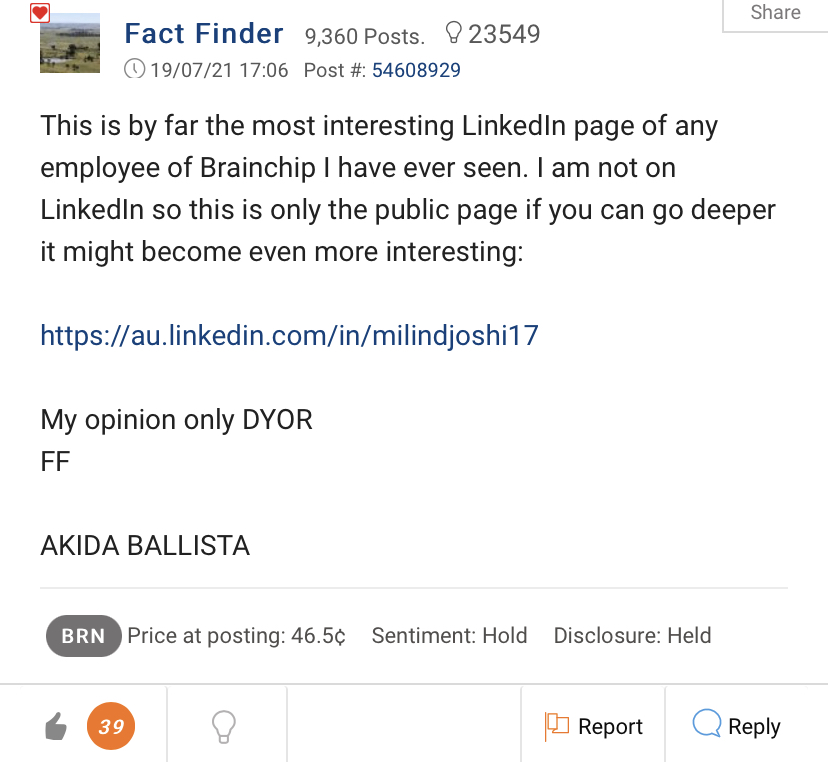Click the 23549 reputation number
Screen dimensions: 828x762
pos(504,34)
